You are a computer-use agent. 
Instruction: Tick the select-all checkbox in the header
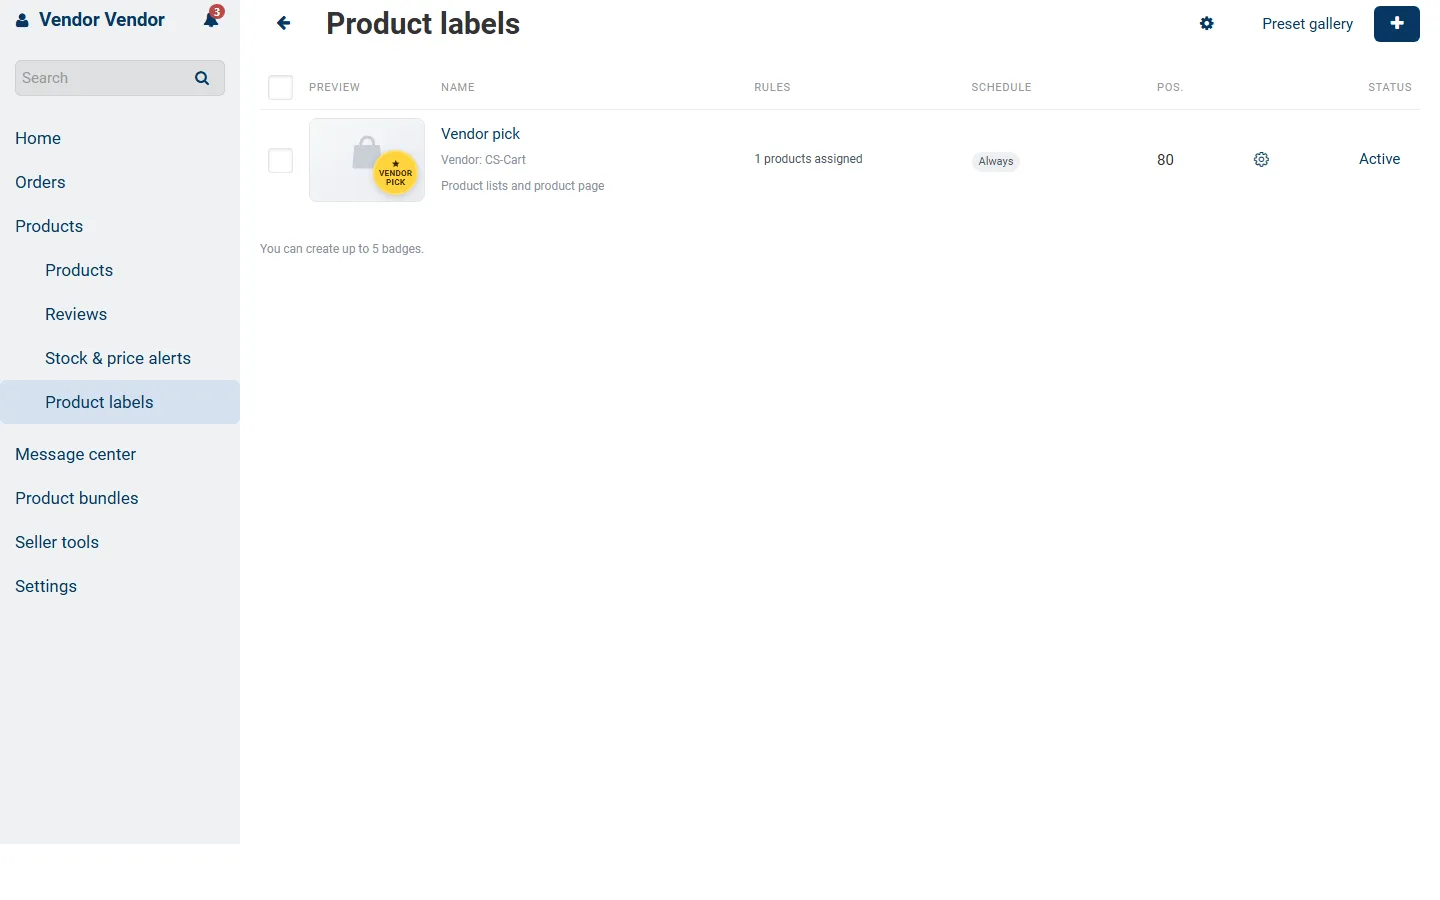coord(280,88)
